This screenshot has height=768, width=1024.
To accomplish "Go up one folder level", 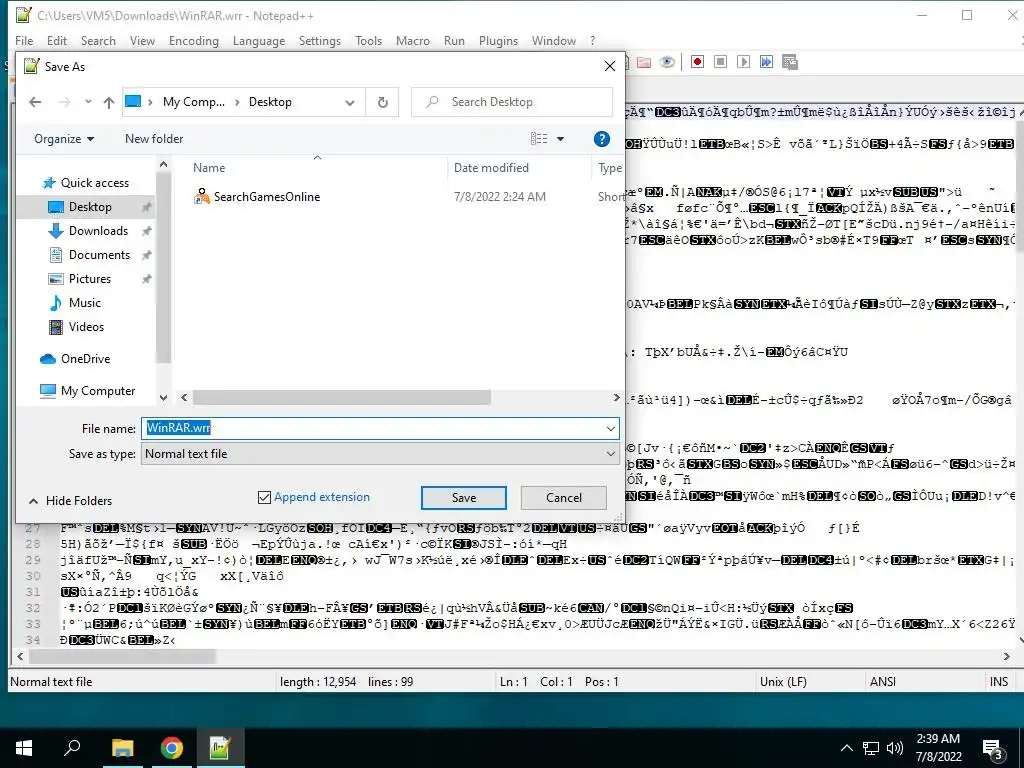I will (108, 102).
